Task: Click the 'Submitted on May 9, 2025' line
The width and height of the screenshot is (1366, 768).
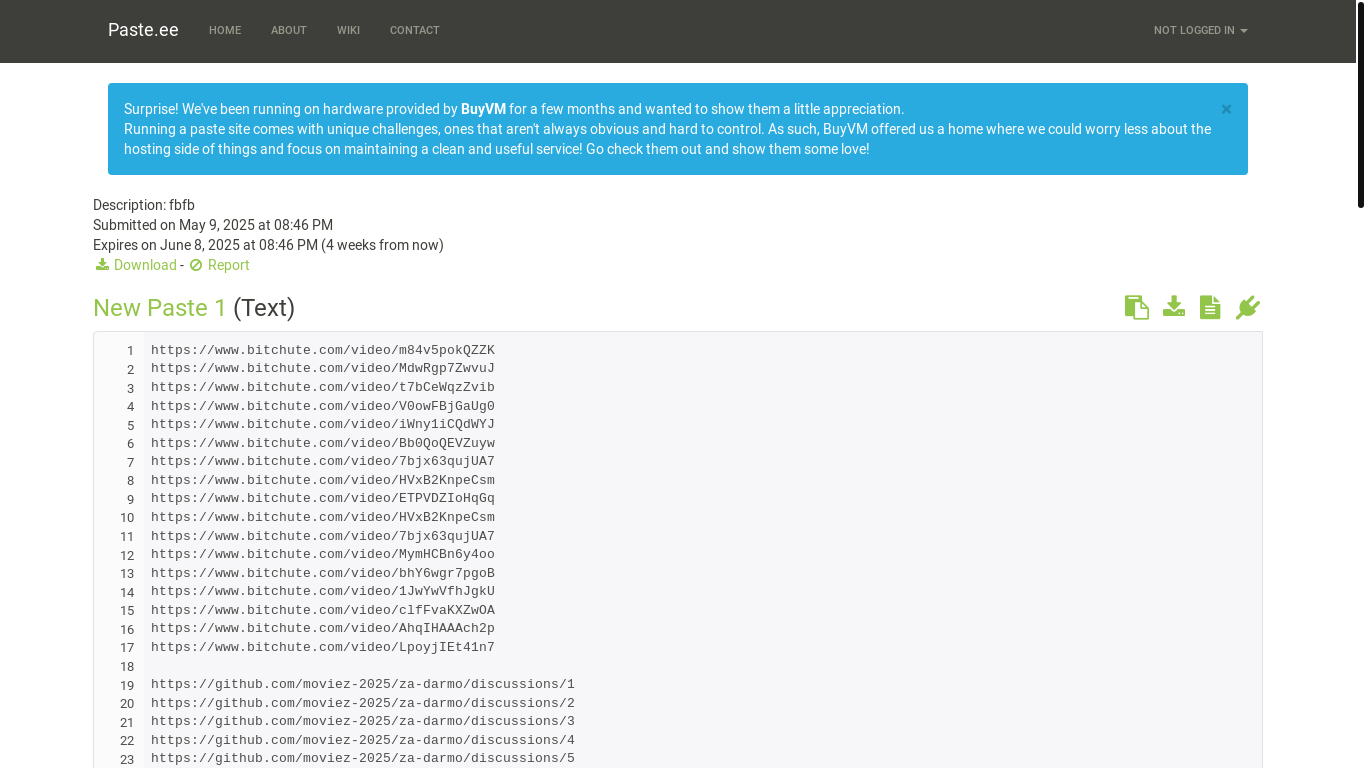Action: click(213, 225)
